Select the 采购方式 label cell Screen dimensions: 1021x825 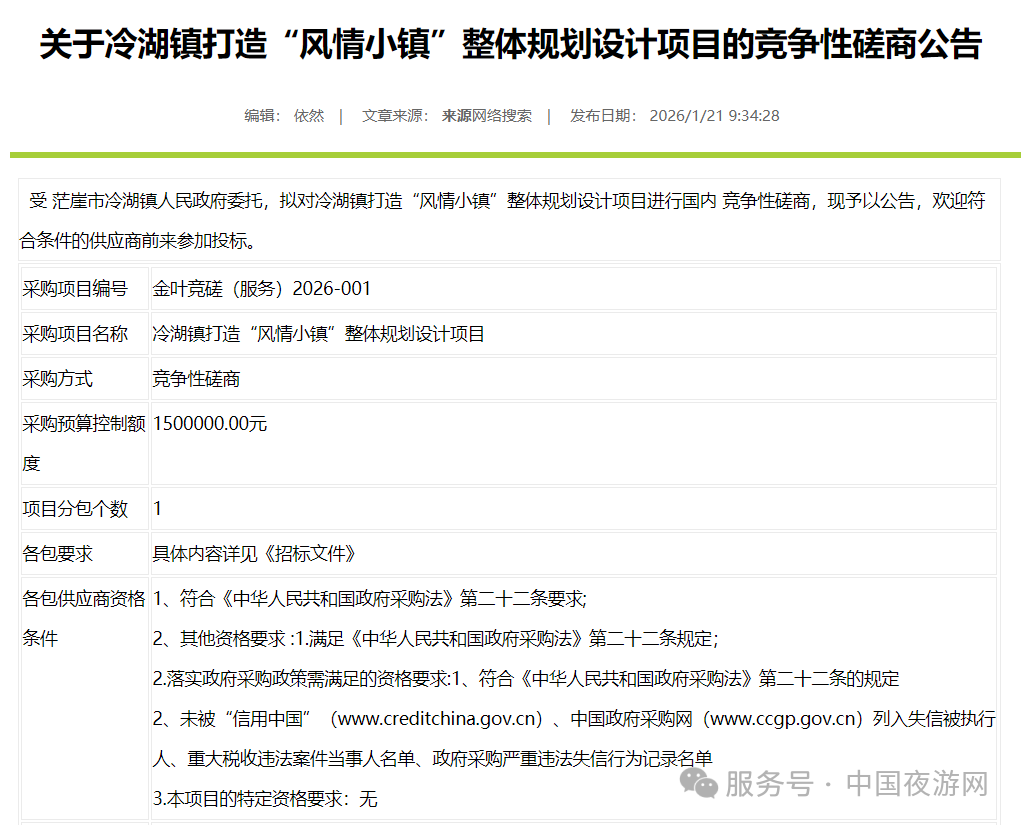[58, 379]
